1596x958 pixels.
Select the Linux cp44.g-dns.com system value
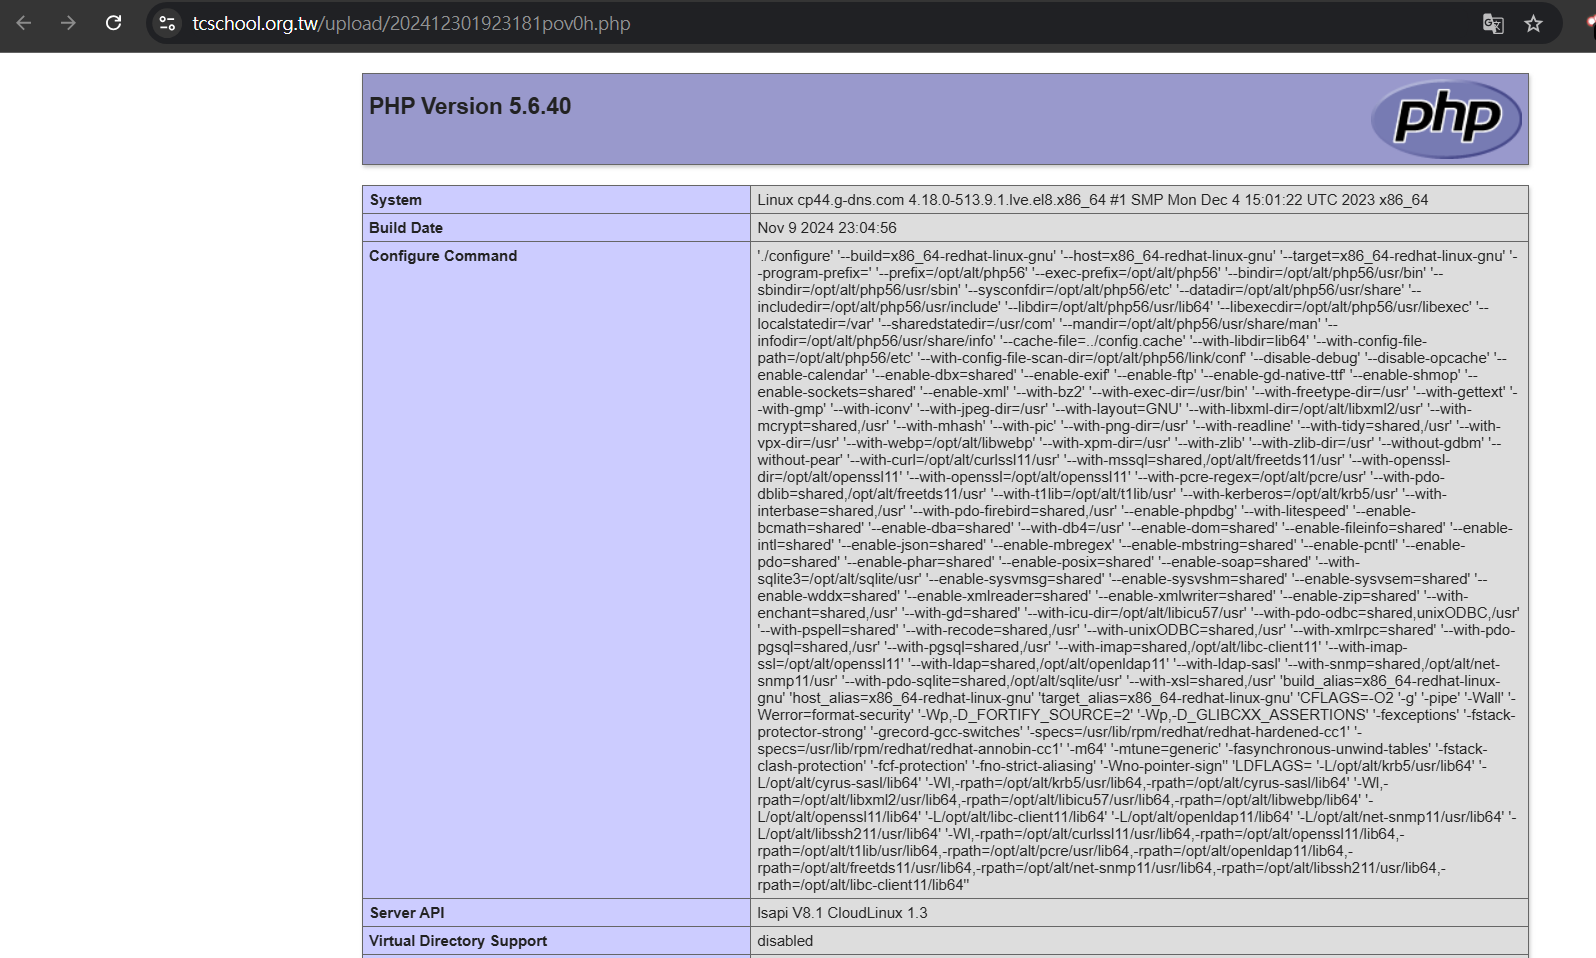(x=1092, y=200)
